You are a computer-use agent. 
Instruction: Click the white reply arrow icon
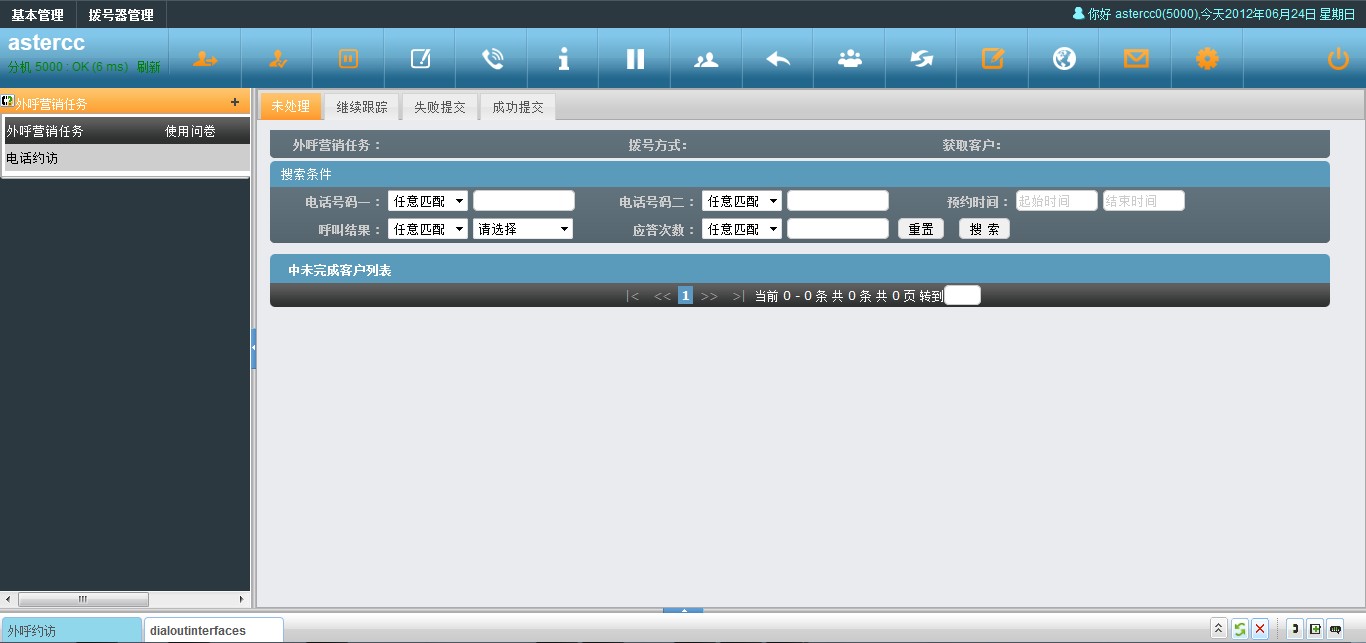778,59
